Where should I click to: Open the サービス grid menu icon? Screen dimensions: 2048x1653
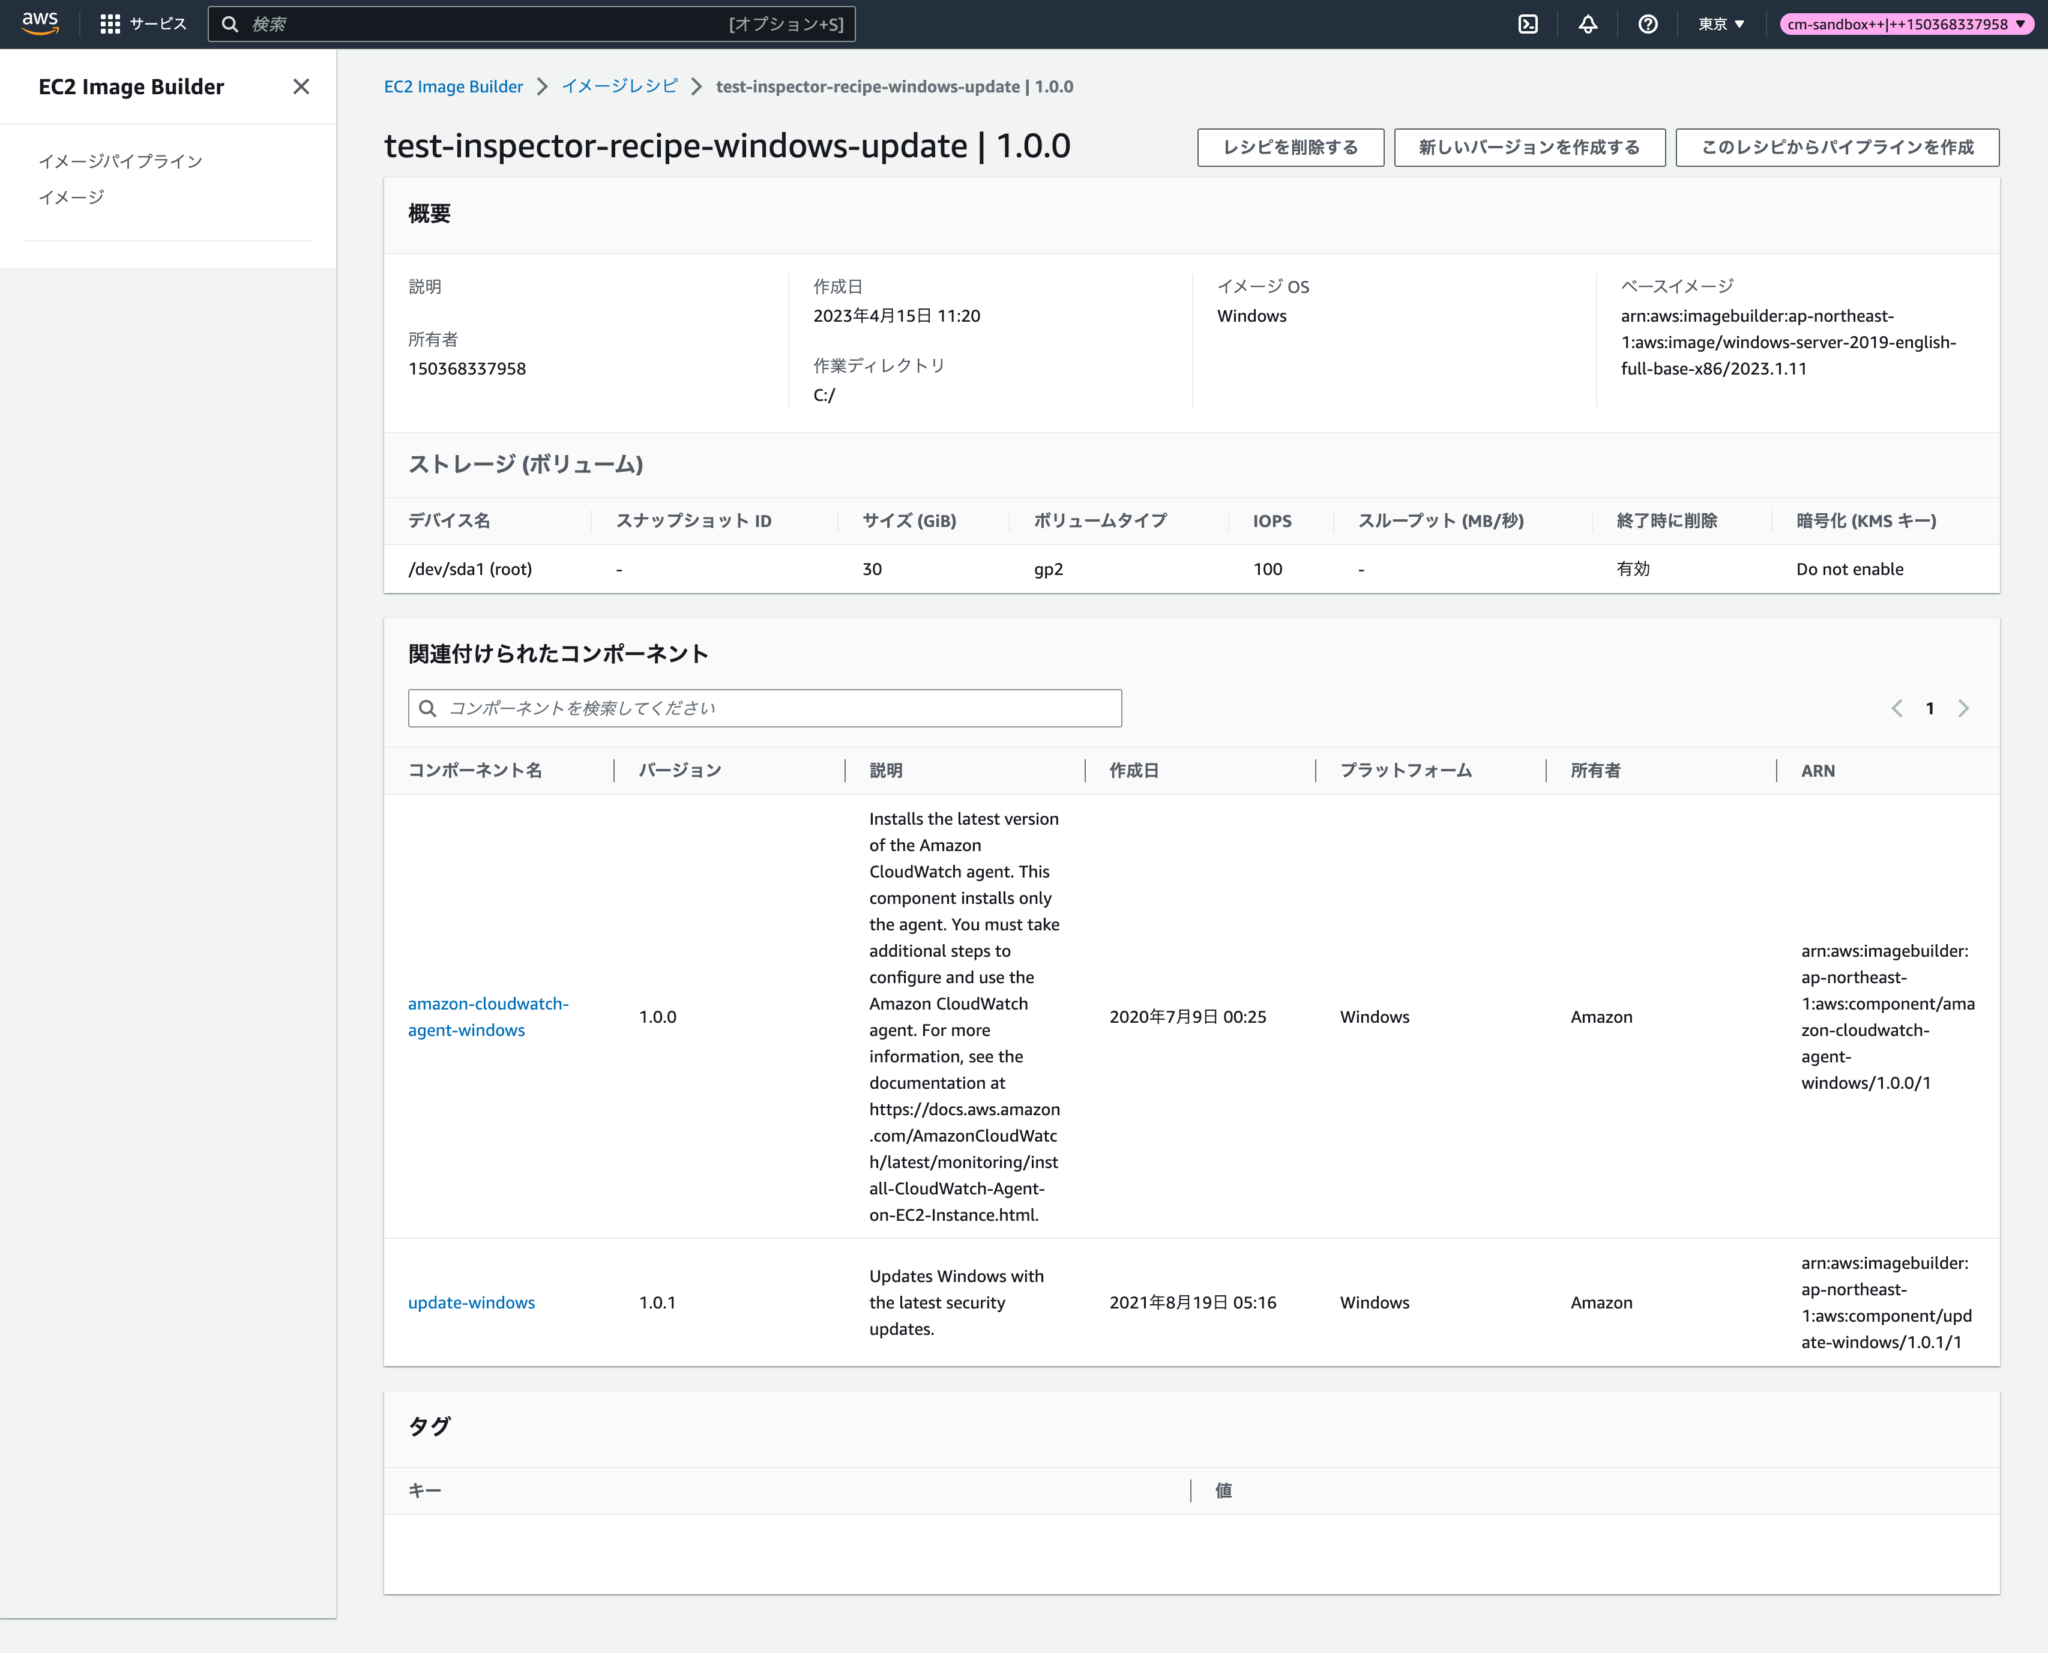pyautogui.click(x=112, y=23)
